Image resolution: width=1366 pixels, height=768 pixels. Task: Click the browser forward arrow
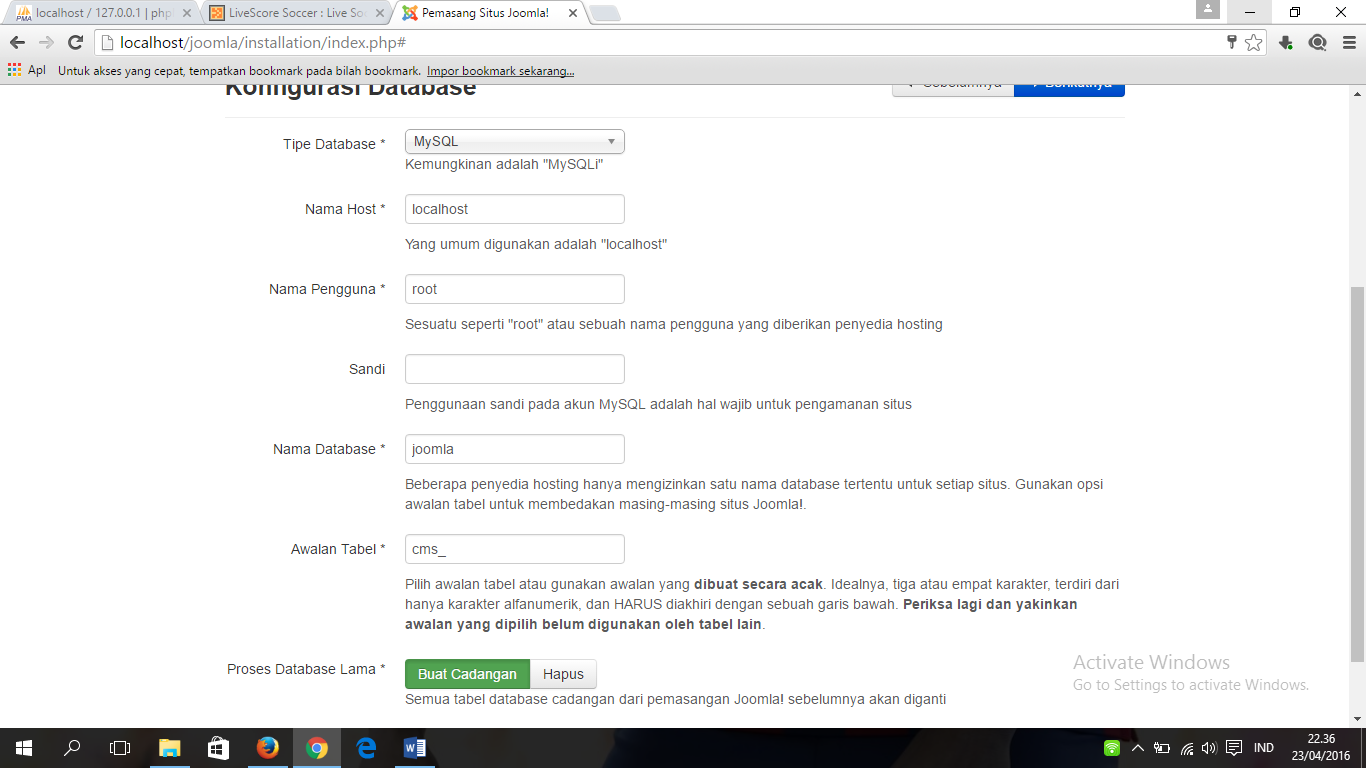coord(46,43)
